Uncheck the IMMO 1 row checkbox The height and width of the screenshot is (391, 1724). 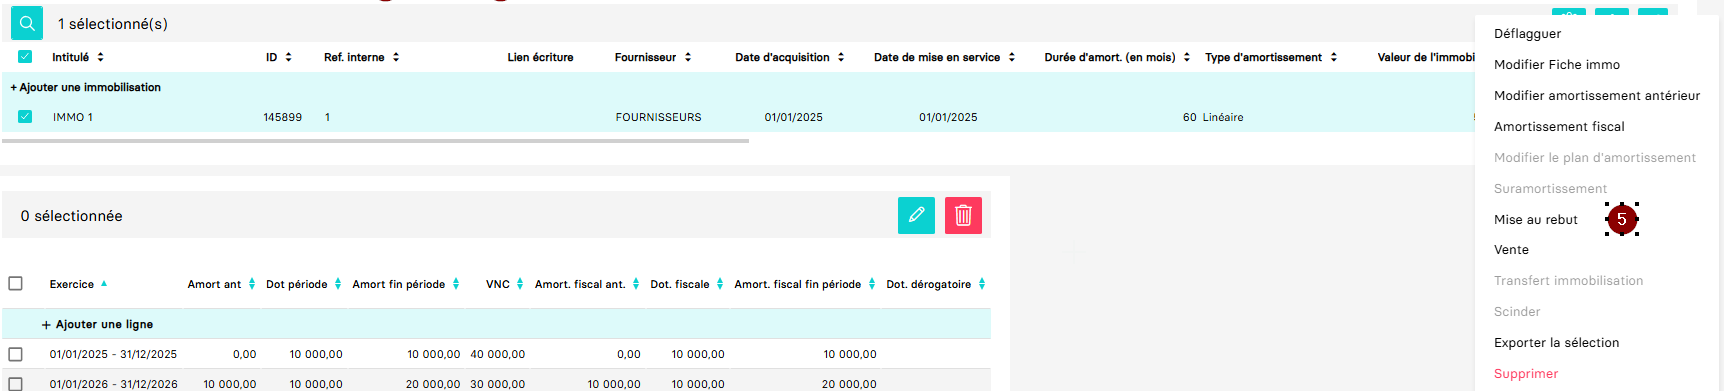click(x=25, y=117)
